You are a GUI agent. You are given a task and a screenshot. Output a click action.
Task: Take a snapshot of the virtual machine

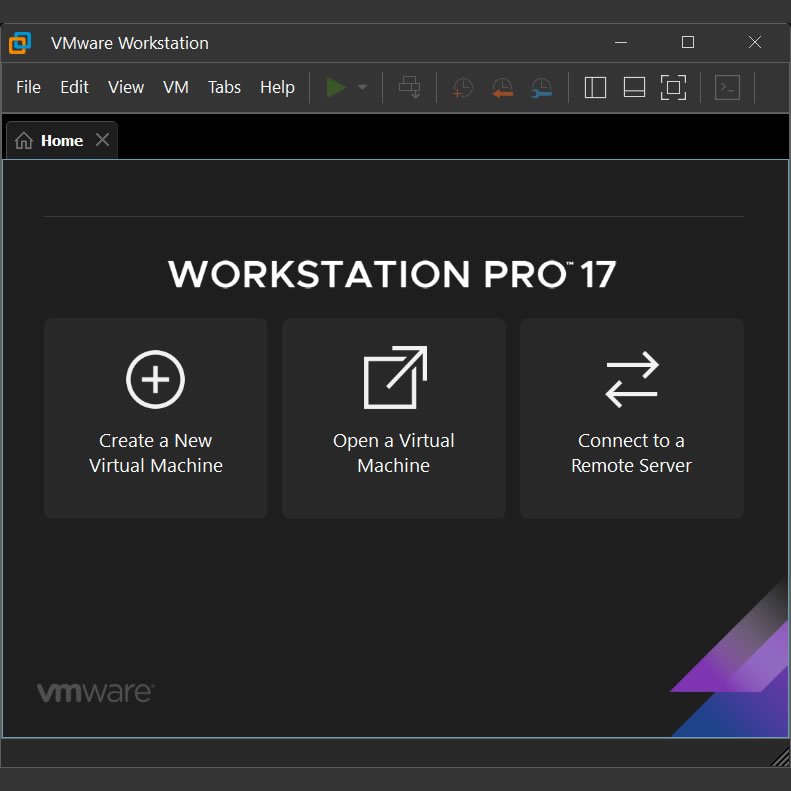tap(462, 87)
